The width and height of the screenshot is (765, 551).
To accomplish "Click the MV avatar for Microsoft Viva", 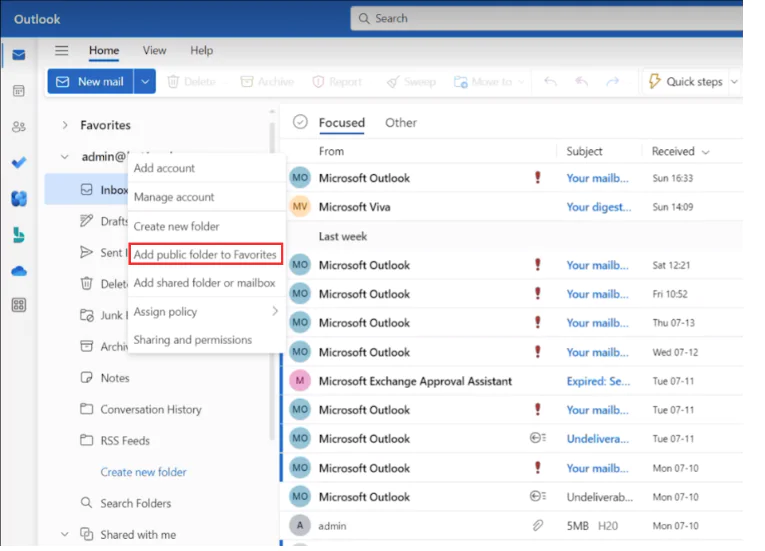I will (x=300, y=206).
